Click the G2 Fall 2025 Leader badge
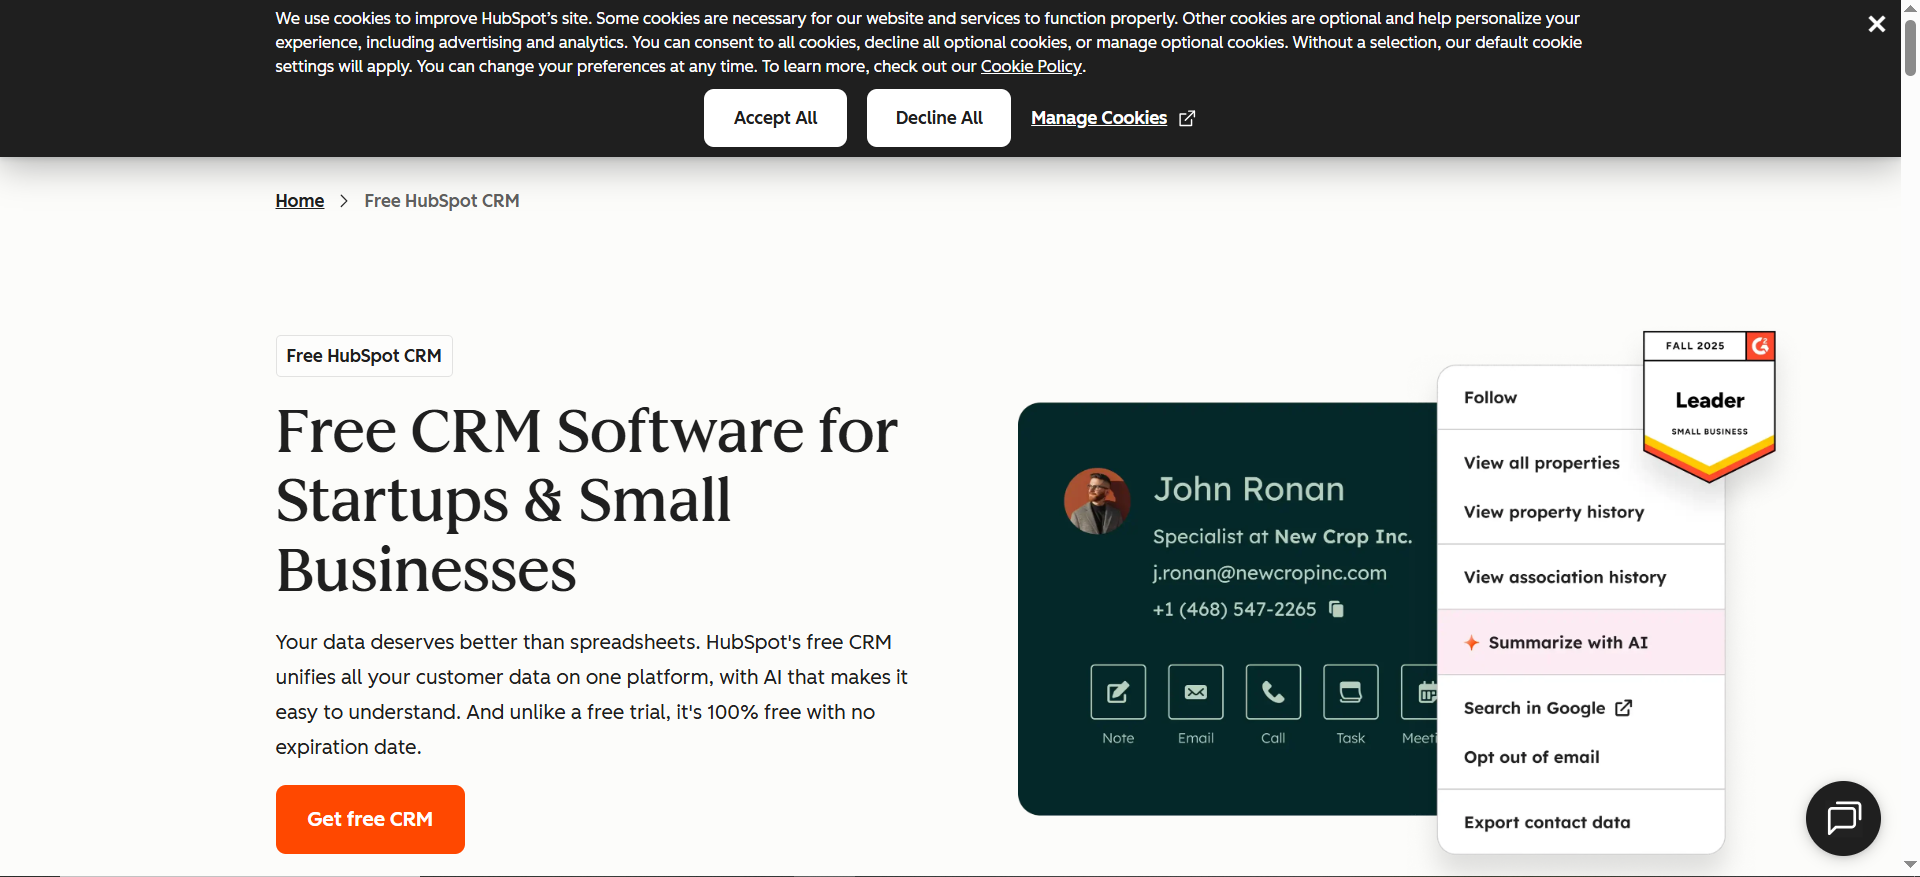 click(x=1709, y=406)
